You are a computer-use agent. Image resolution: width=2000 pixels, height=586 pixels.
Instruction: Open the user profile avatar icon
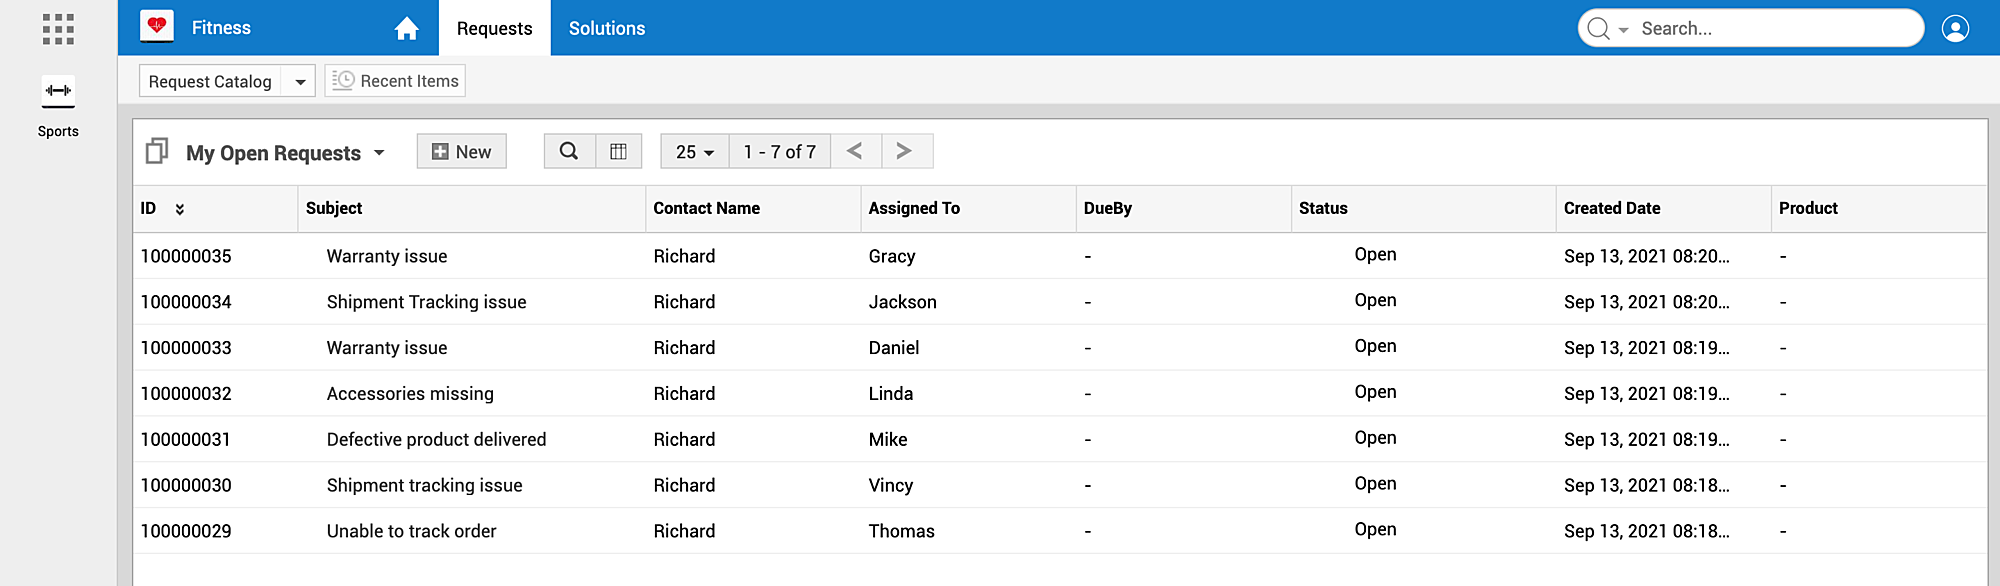click(x=1955, y=28)
